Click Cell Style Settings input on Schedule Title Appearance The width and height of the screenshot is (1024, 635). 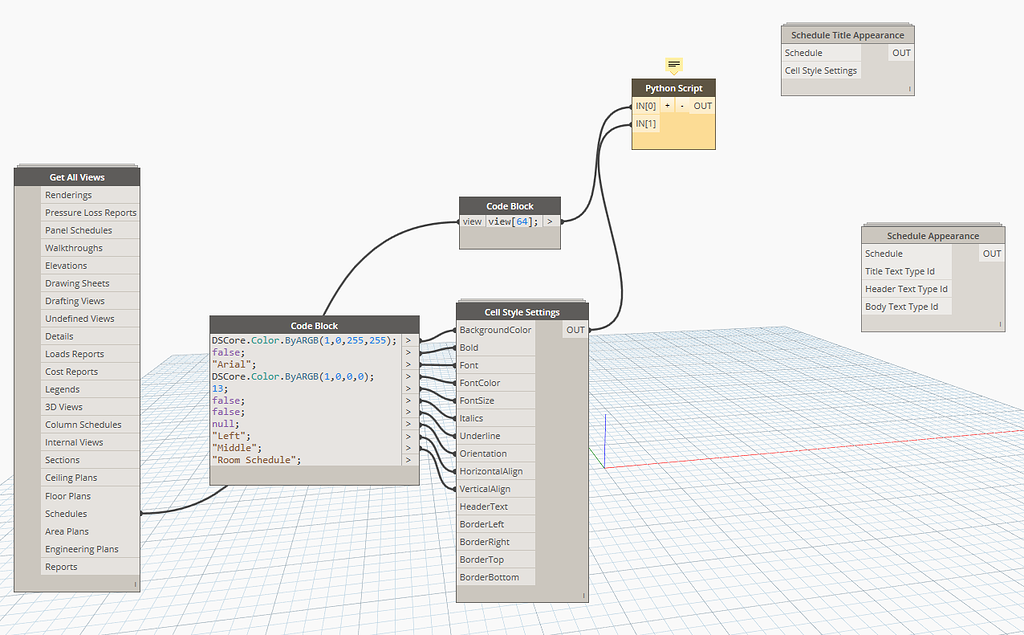pyautogui.click(x=821, y=70)
